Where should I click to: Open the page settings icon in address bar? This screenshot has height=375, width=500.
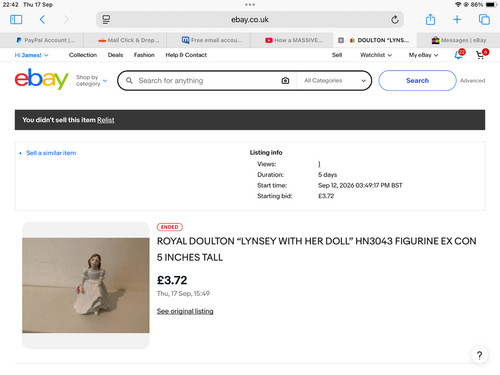pos(106,20)
